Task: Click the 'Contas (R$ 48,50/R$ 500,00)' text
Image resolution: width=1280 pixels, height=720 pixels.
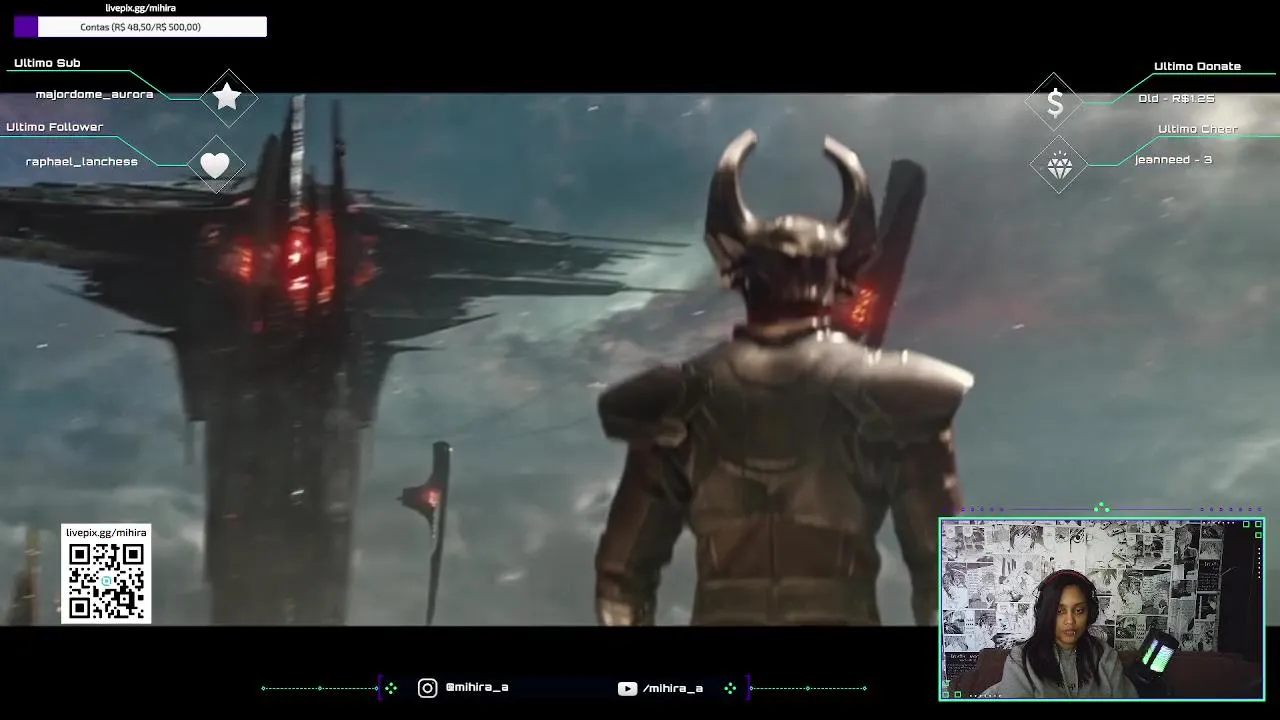Action: (140, 27)
